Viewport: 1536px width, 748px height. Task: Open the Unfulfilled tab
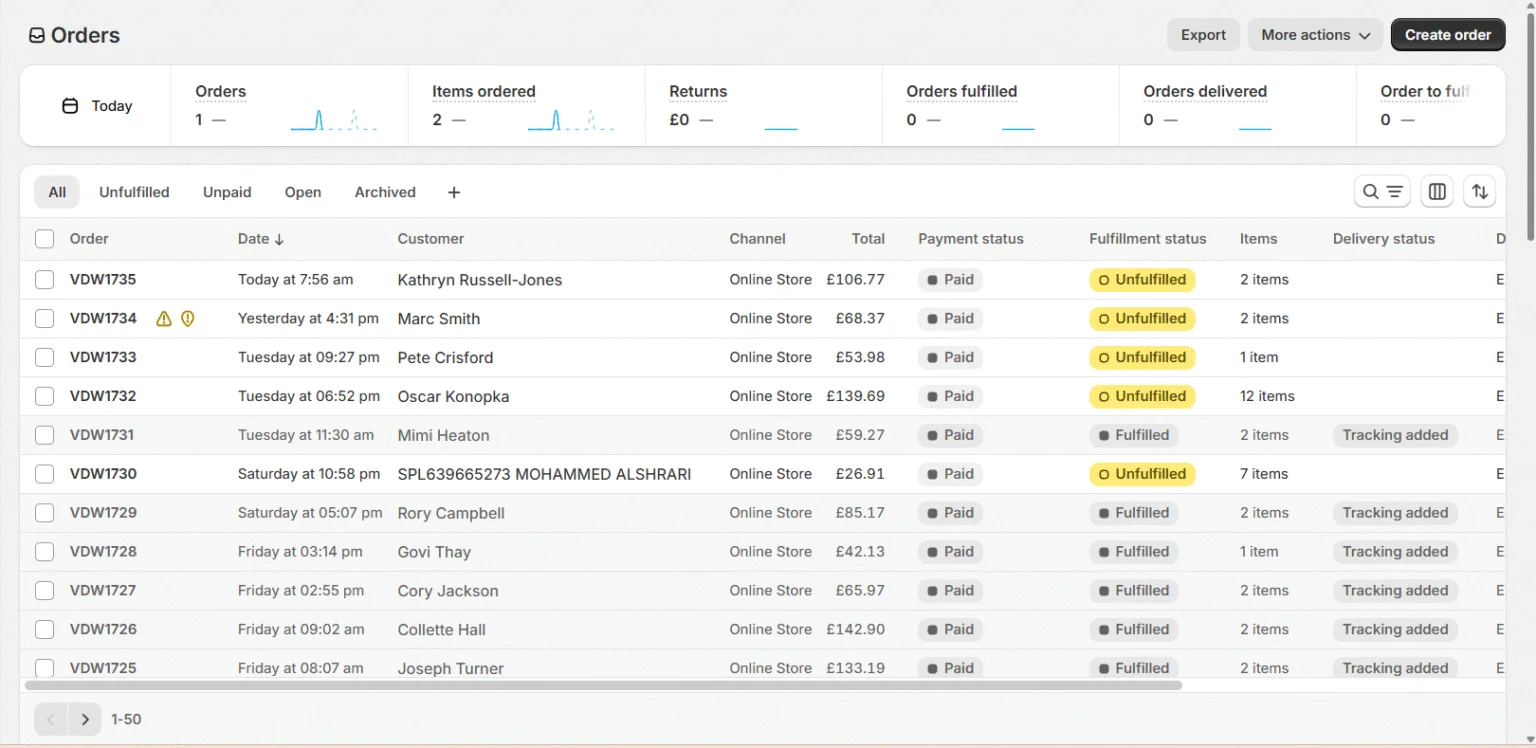click(134, 192)
